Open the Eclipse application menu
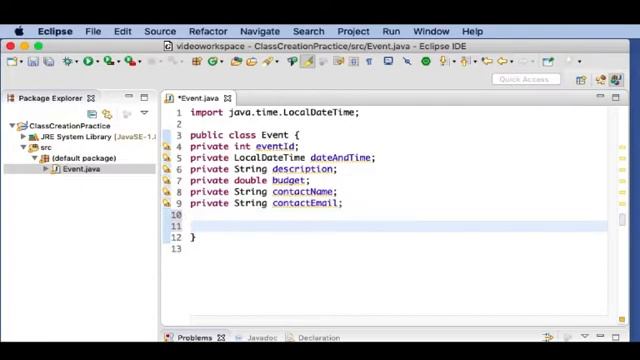The height and width of the screenshot is (360, 640). [x=55, y=31]
